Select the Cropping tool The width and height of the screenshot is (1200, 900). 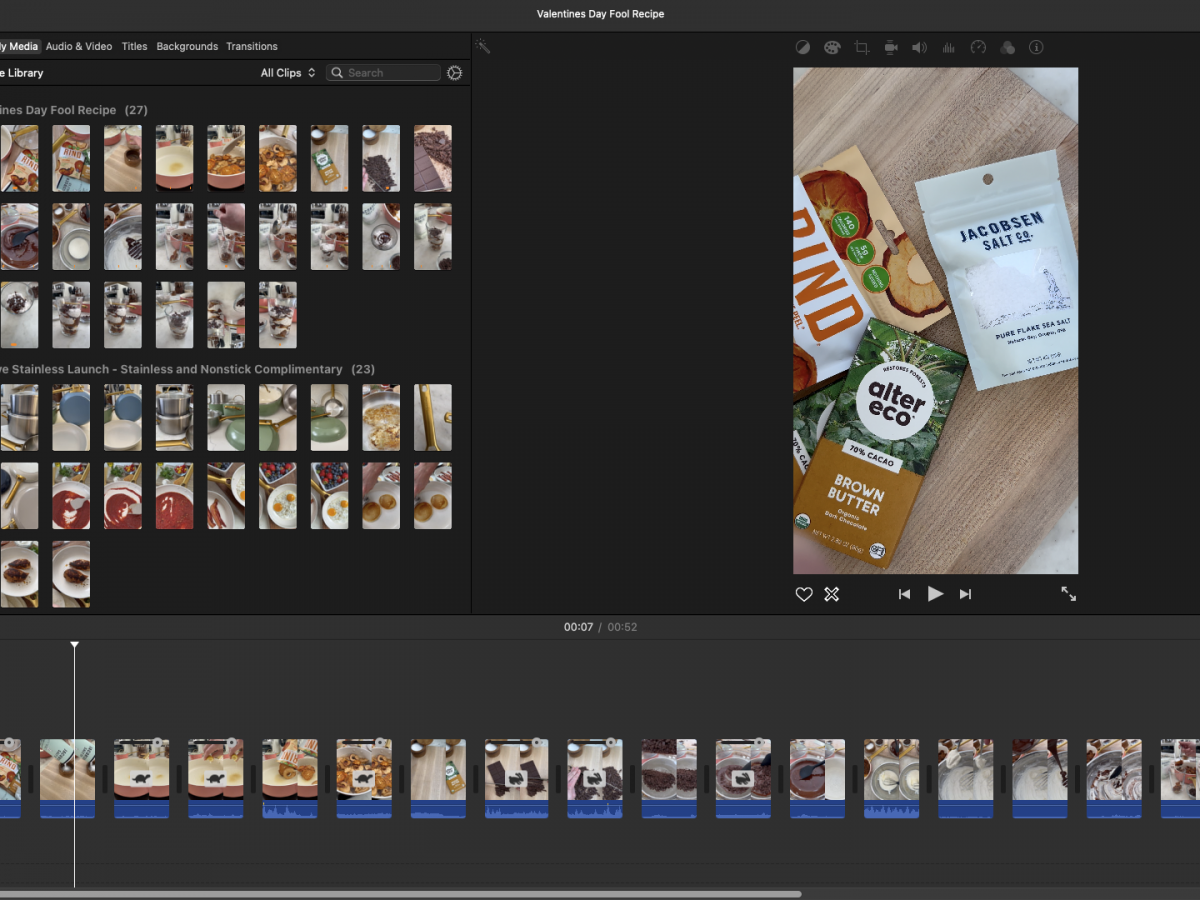click(x=861, y=48)
